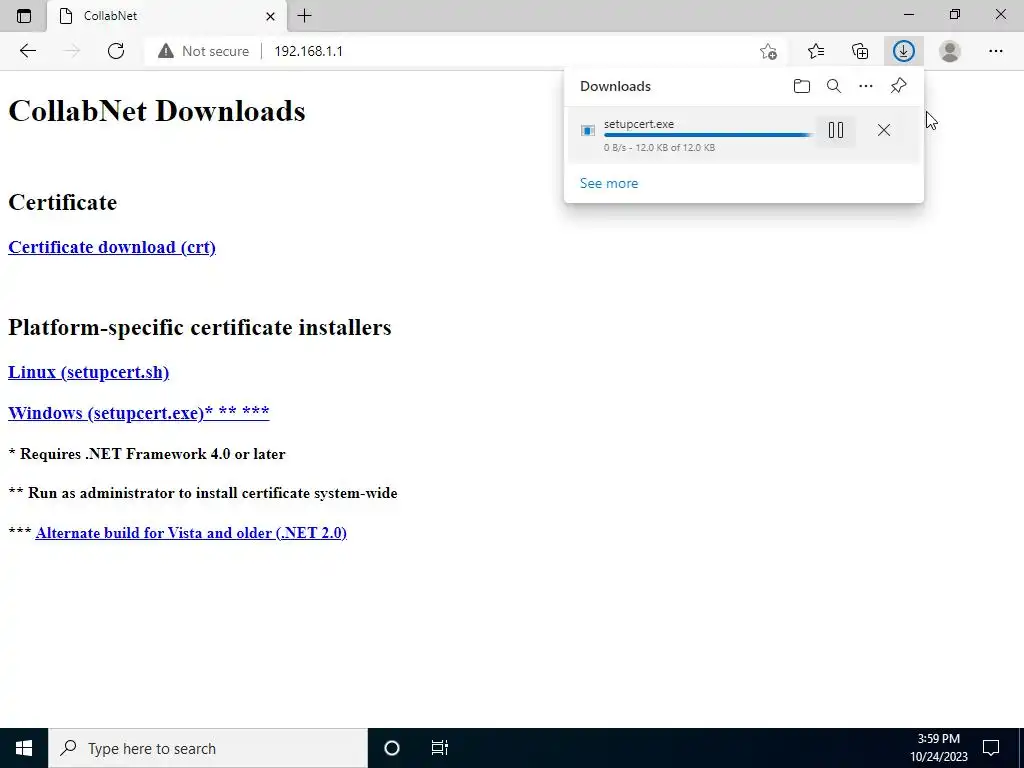Open Alternate build for Vista link

tap(191, 533)
